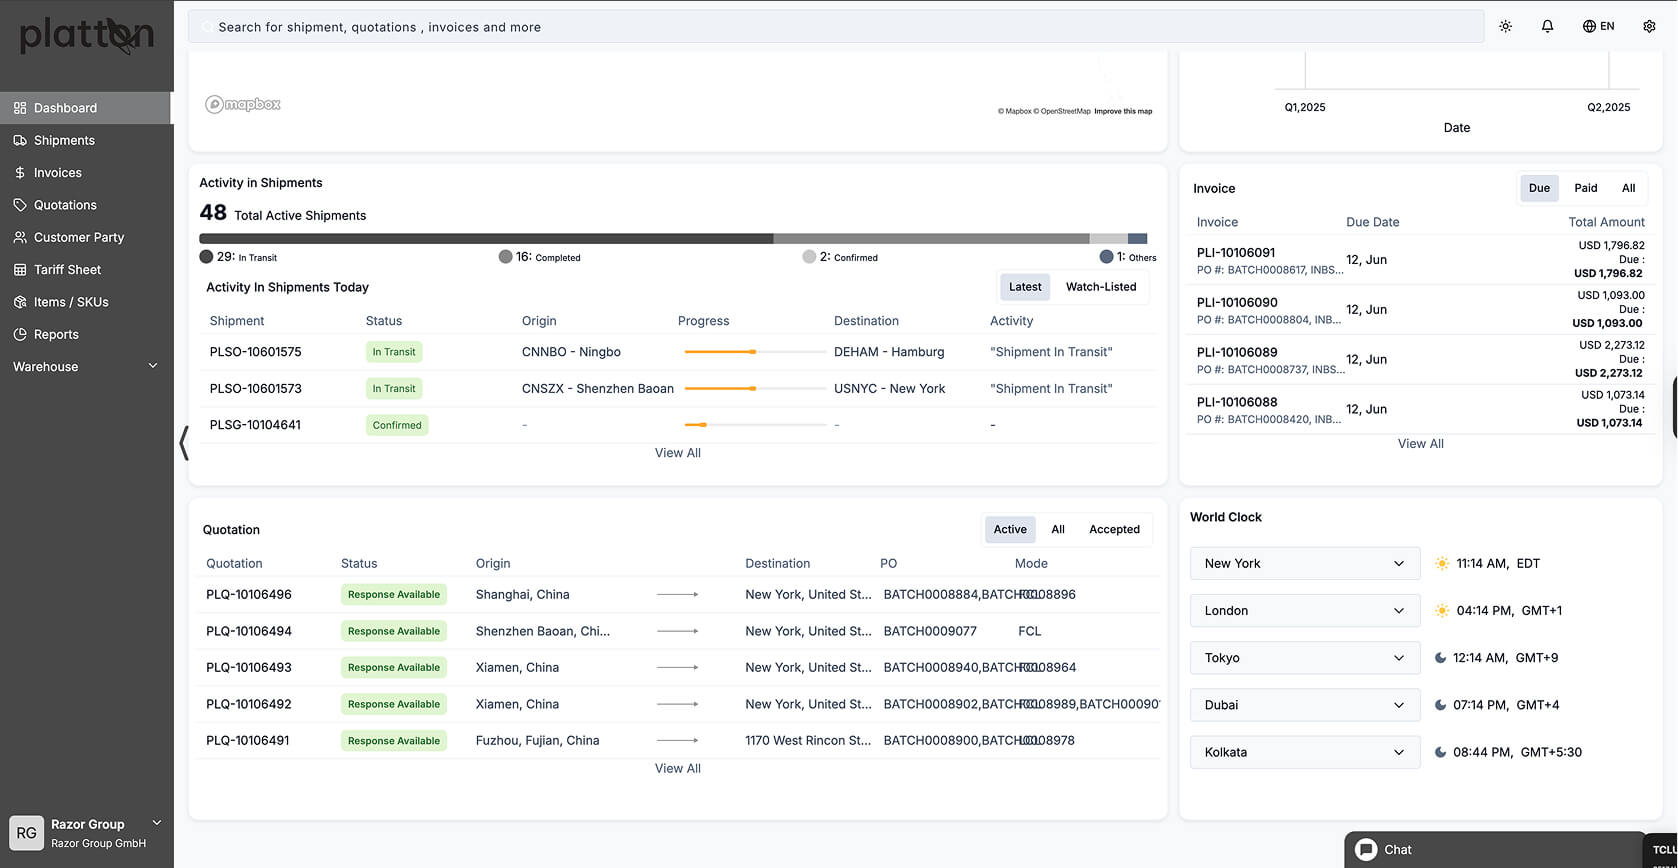This screenshot has height=868, width=1678.
Task: Go to Customer Party menu item
Action: point(79,238)
